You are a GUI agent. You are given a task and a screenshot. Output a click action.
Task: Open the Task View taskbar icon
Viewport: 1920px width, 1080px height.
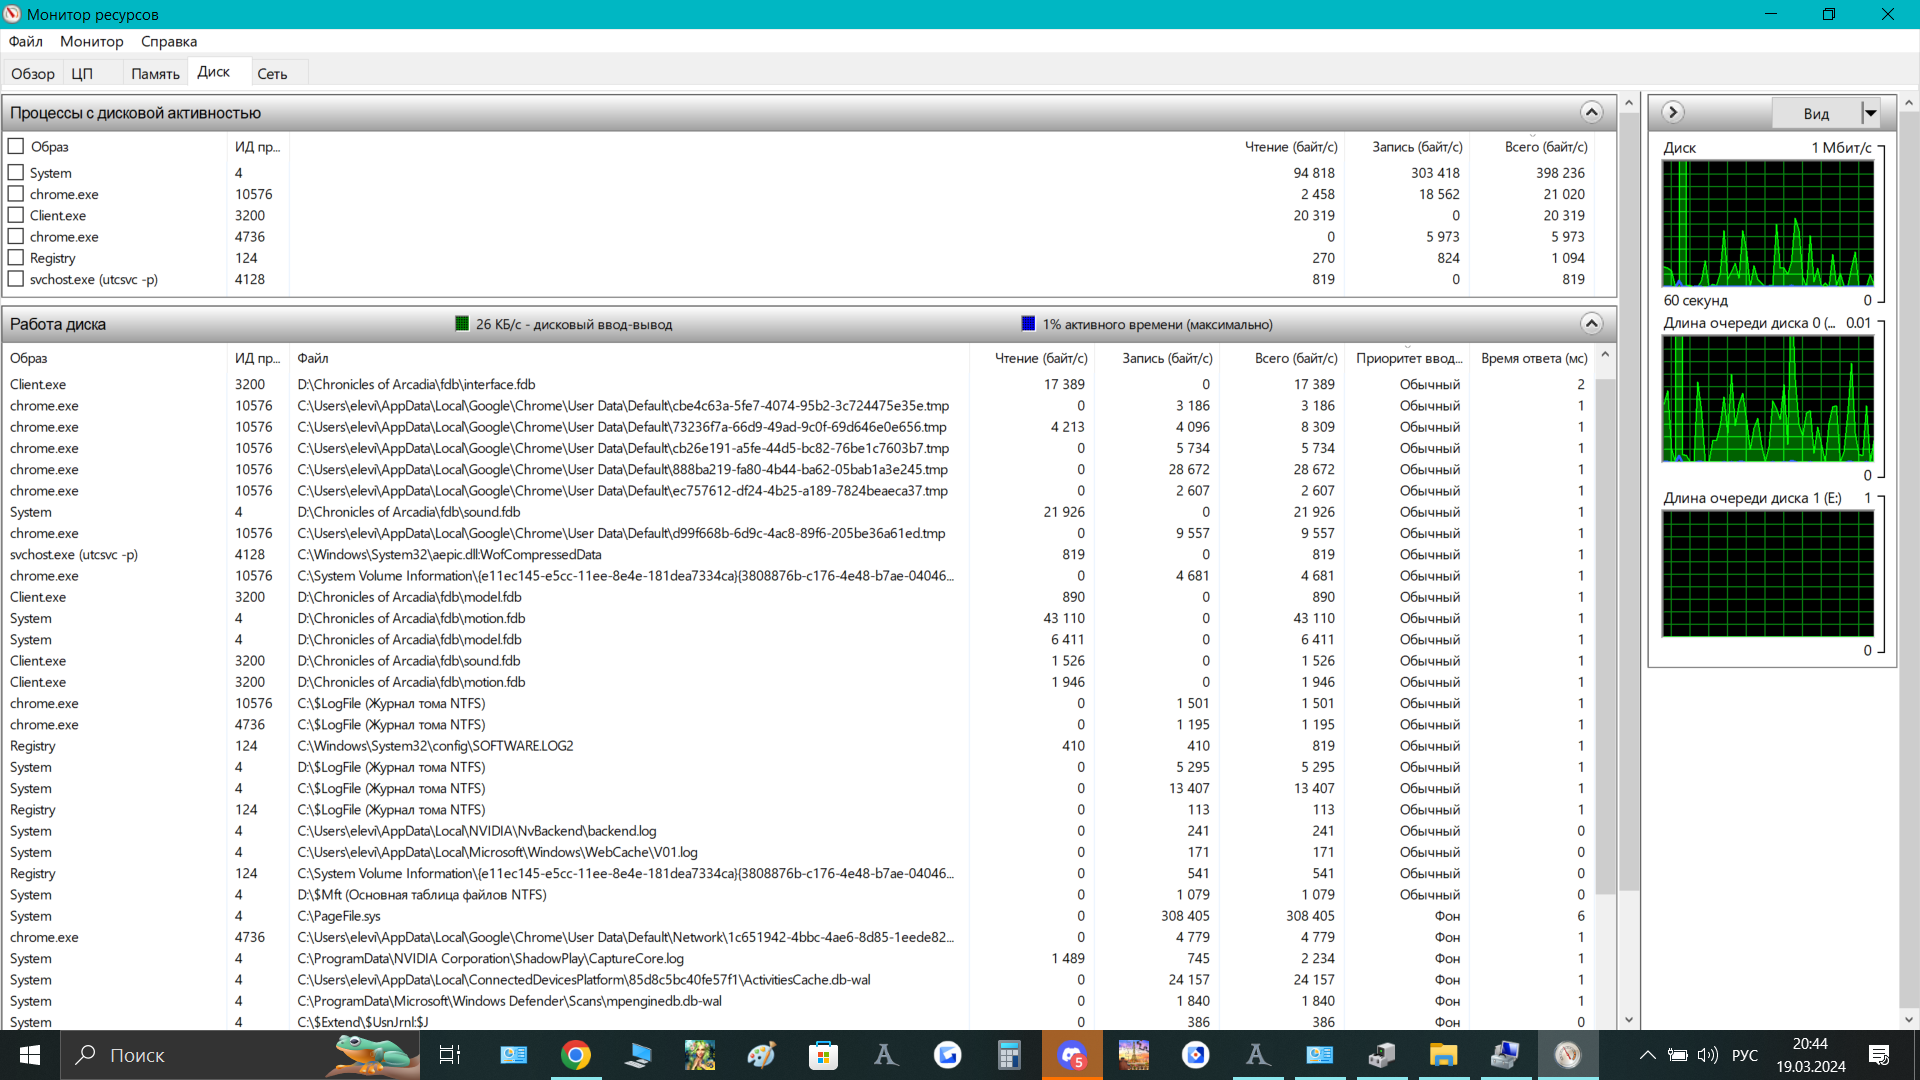click(450, 1055)
